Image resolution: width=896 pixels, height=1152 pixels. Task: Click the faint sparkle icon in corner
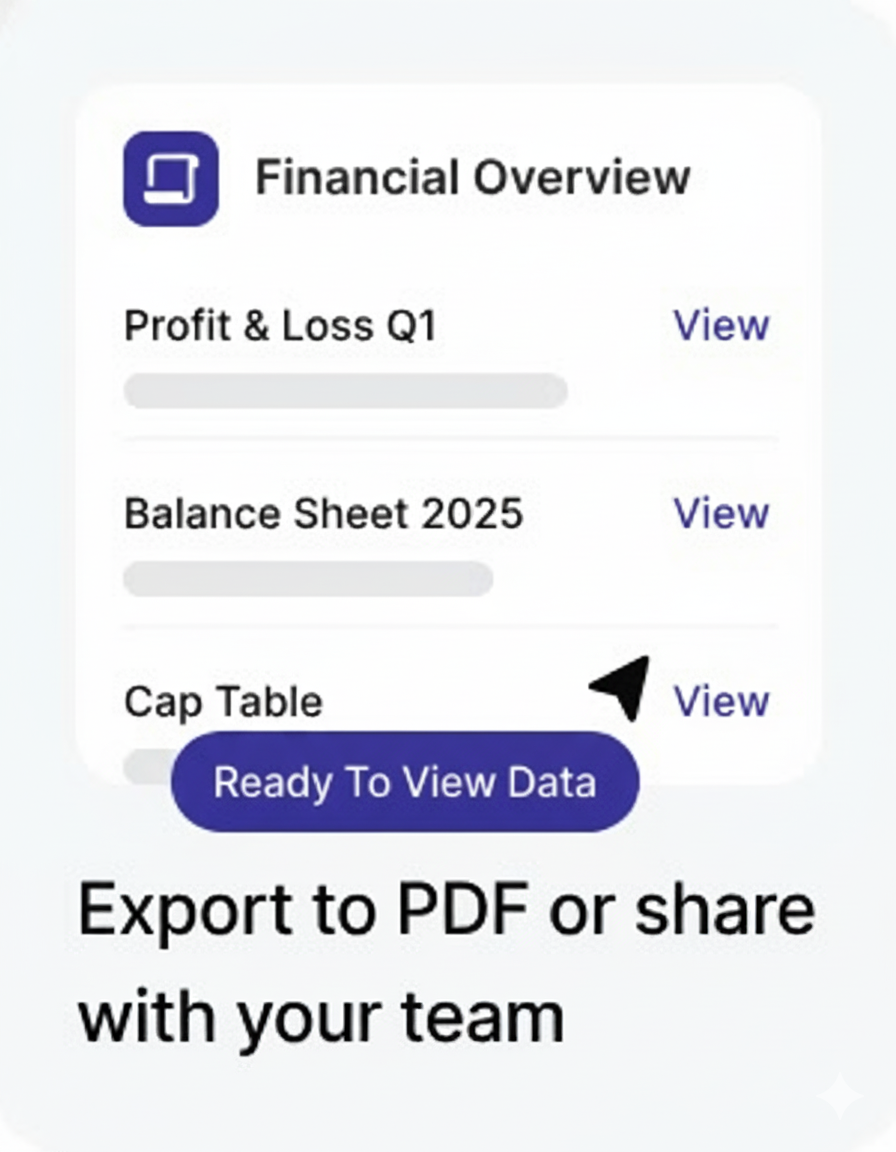(838, 1096)
